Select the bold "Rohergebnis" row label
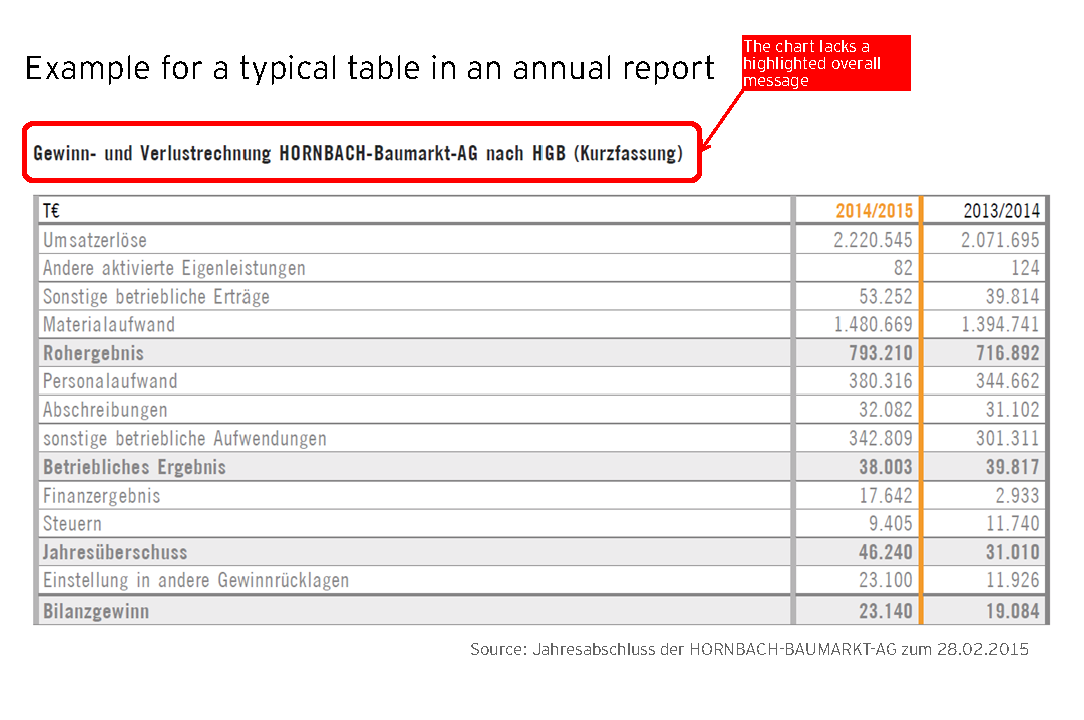Screen dimensions: 1084x720 tap(93, 353)
